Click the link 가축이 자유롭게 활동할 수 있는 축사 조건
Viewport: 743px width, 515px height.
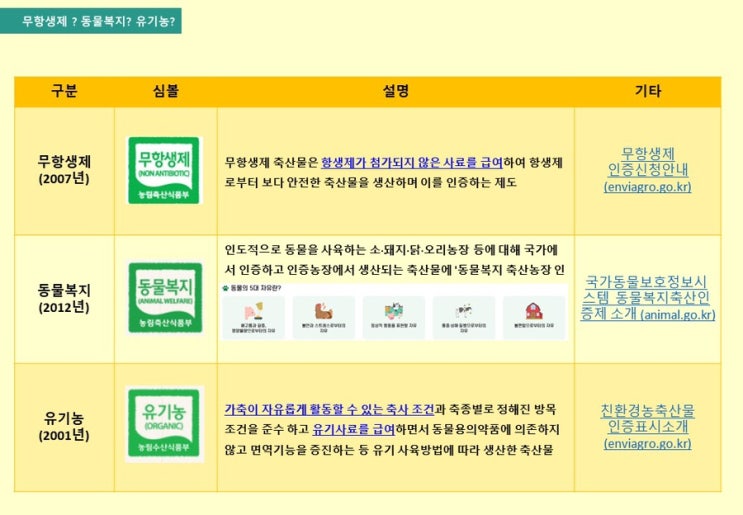329,409
